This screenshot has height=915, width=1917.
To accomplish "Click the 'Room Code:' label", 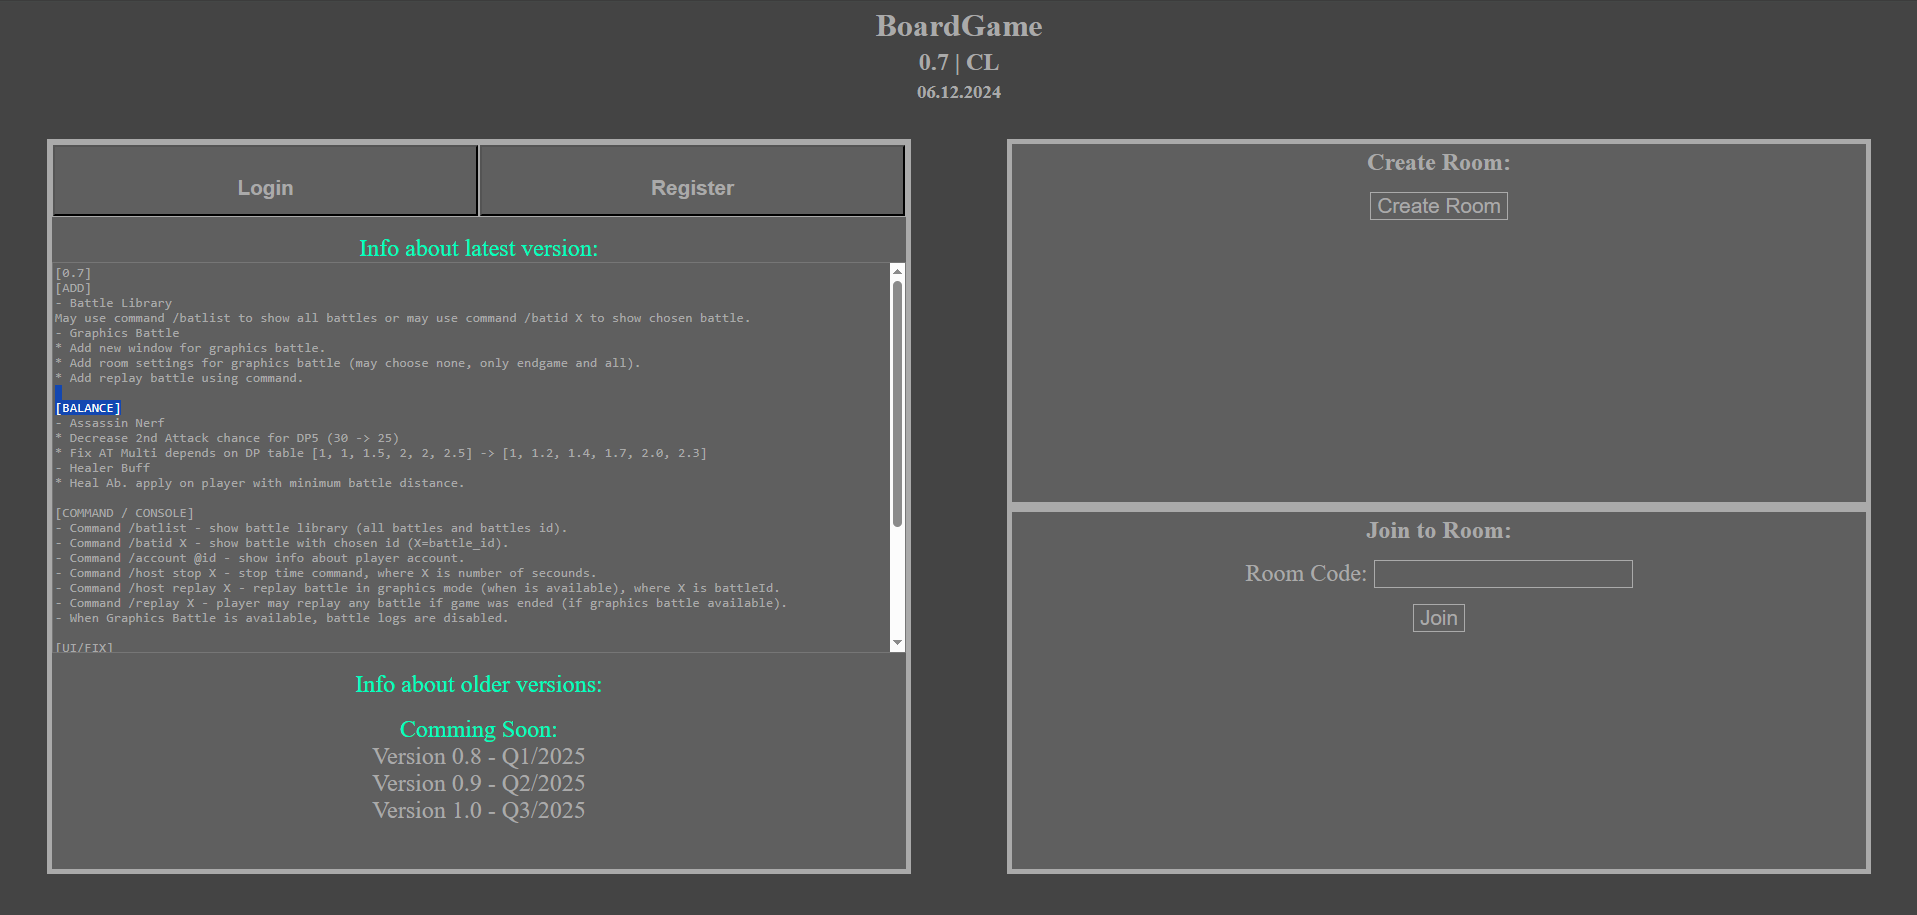I will coord(1305,574).
